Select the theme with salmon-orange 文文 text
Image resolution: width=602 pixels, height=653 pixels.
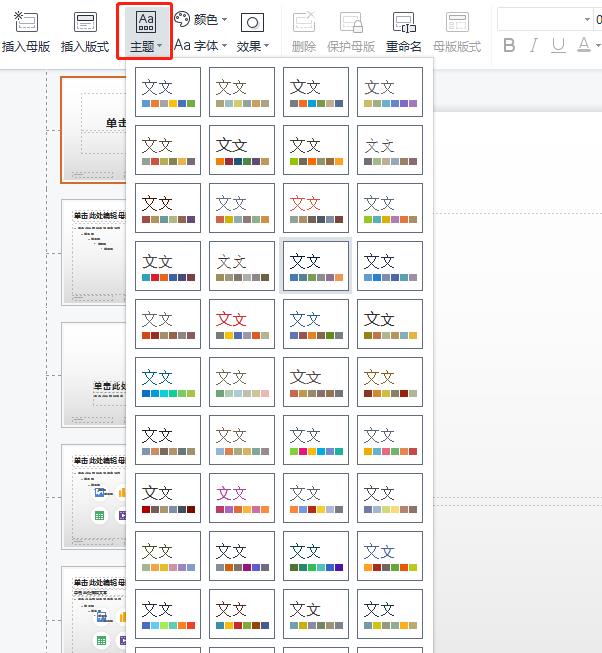click(x=316, y=208)
